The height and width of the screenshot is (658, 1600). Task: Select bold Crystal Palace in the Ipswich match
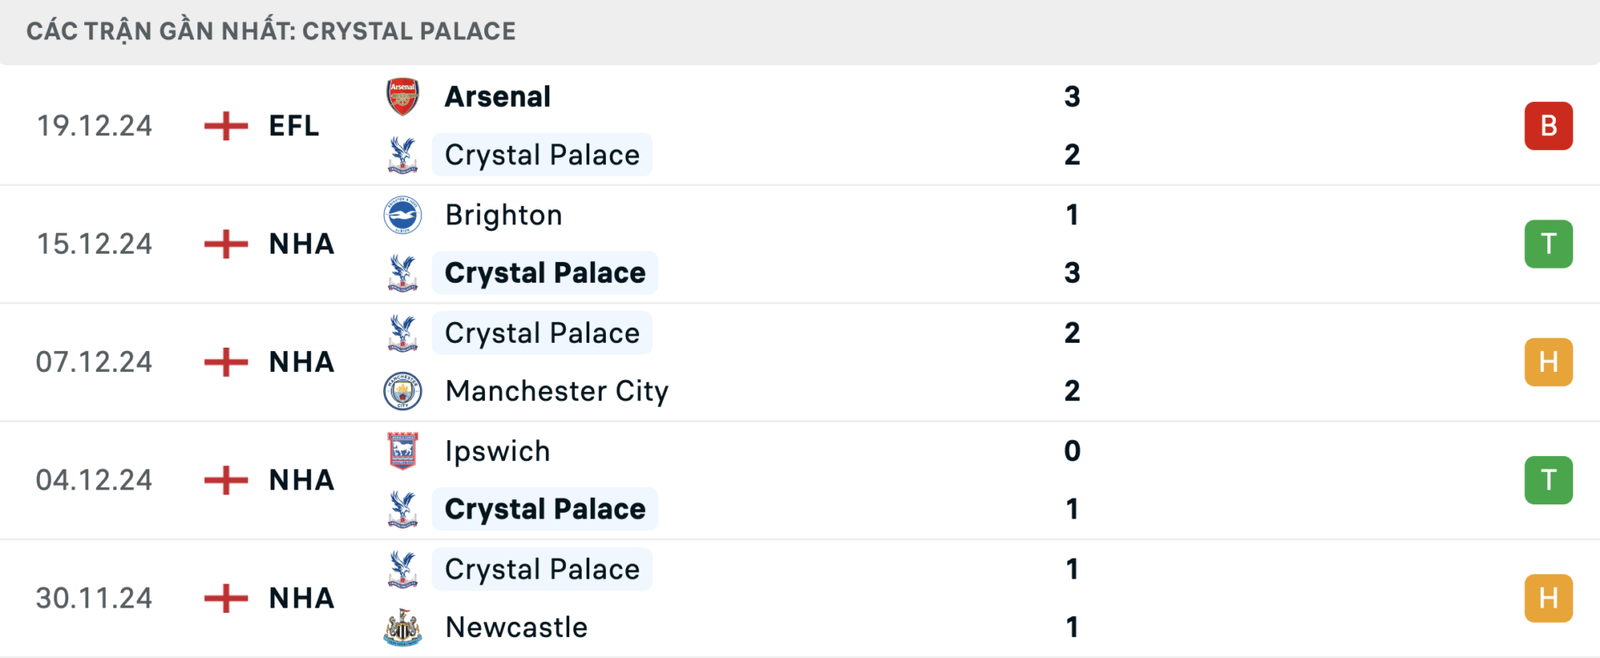545,509
